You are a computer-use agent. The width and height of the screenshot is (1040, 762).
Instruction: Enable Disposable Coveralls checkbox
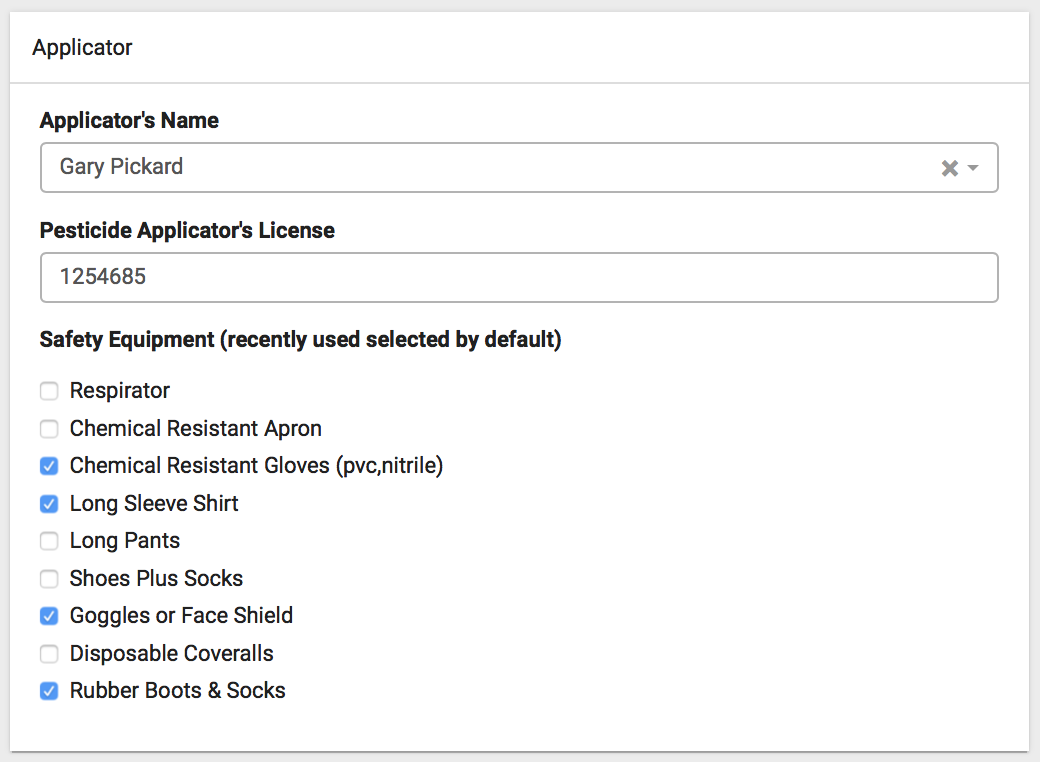49,654
